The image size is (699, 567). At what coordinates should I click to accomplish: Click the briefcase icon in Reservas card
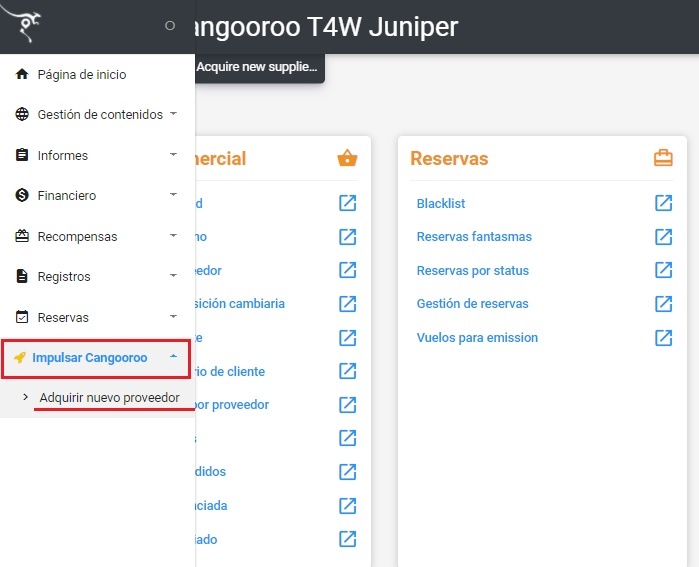tap(663, 158)
